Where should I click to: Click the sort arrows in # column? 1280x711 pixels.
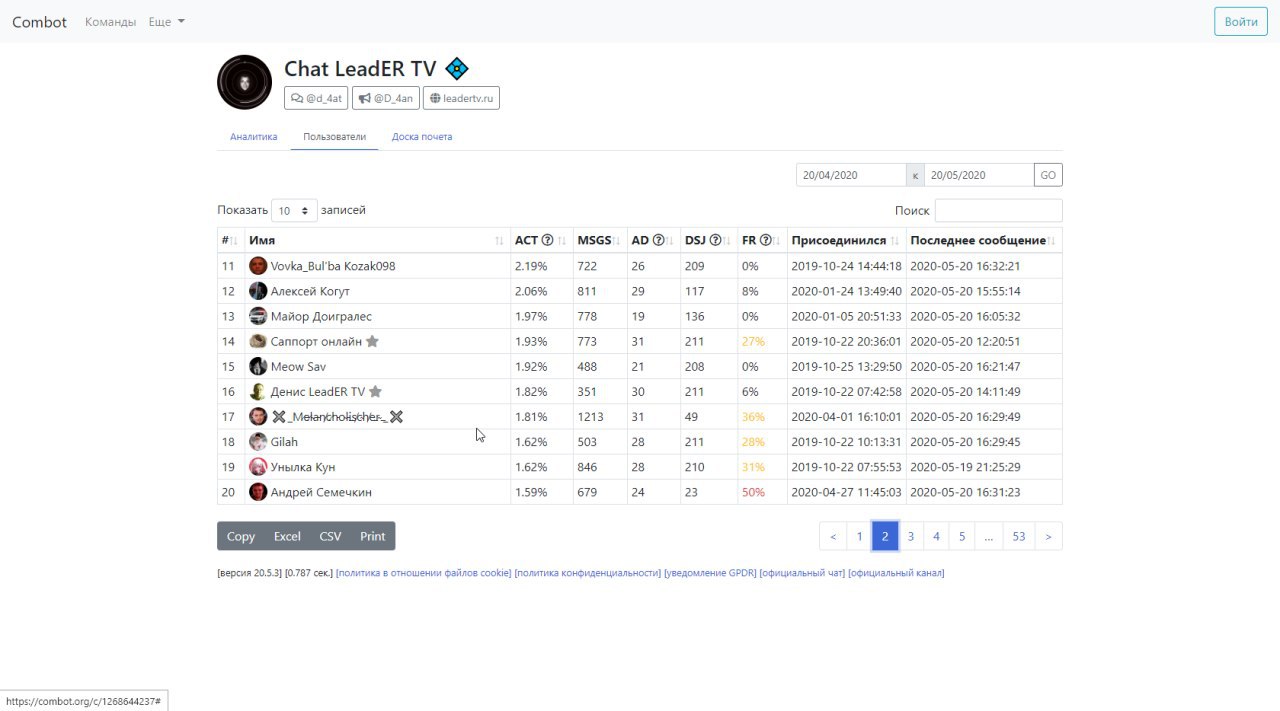(235, 241)
